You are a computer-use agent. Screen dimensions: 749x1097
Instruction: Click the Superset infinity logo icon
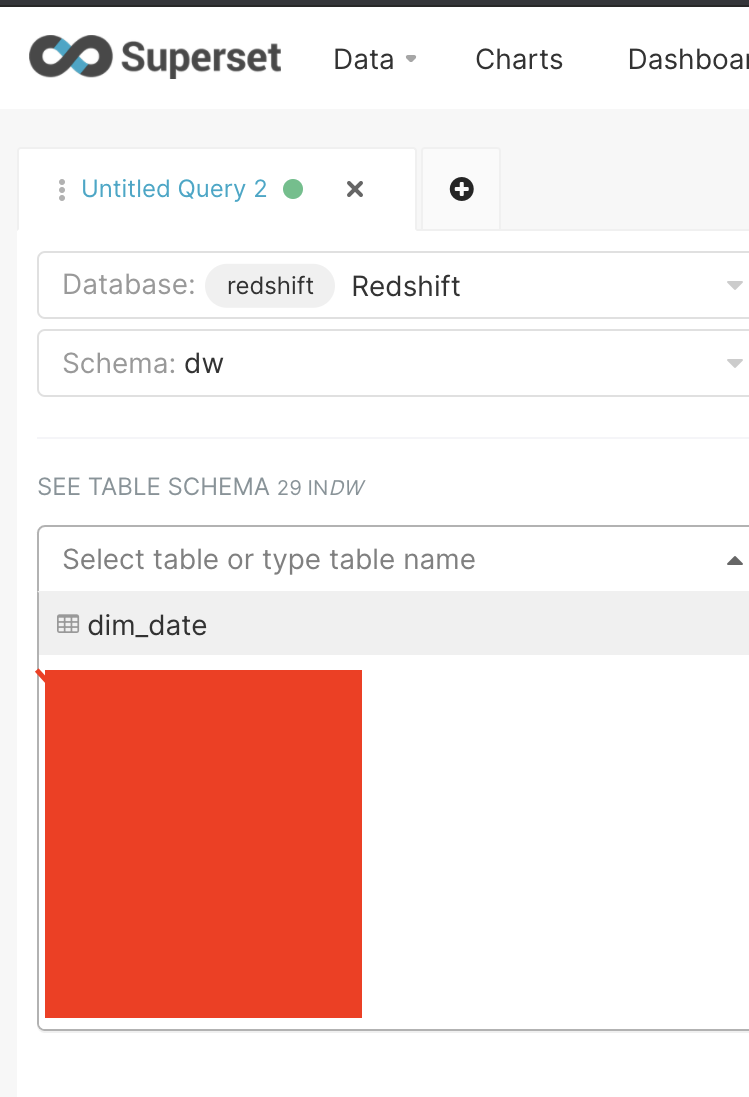pyautogui.click(x=70, y=58)
